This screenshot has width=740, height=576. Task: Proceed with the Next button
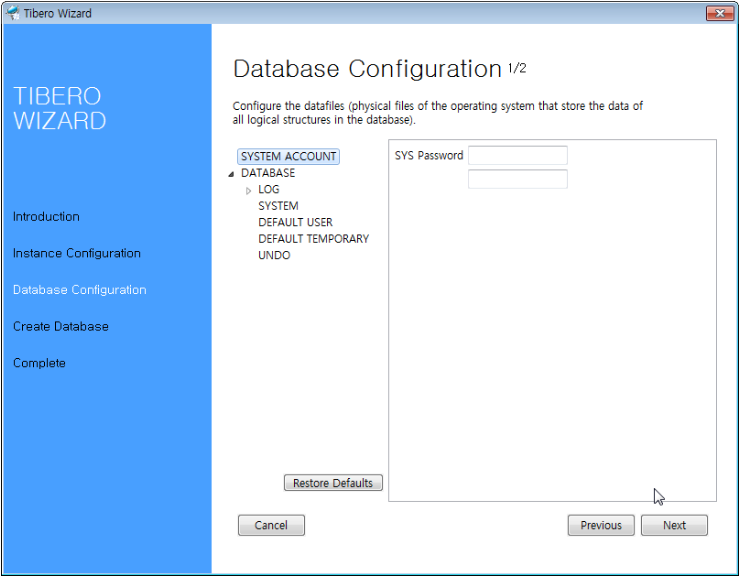point(674,525)
